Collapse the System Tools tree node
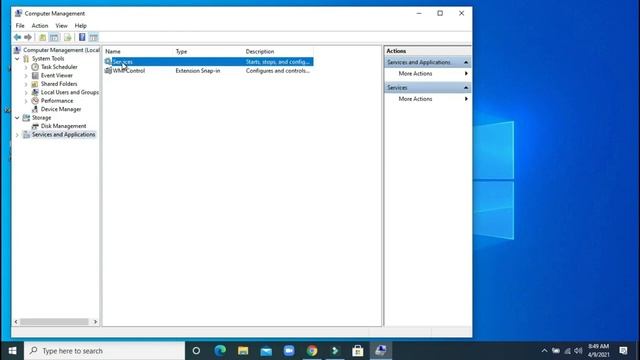The height and width of the screenshot is (360, 640). [17, 59]
